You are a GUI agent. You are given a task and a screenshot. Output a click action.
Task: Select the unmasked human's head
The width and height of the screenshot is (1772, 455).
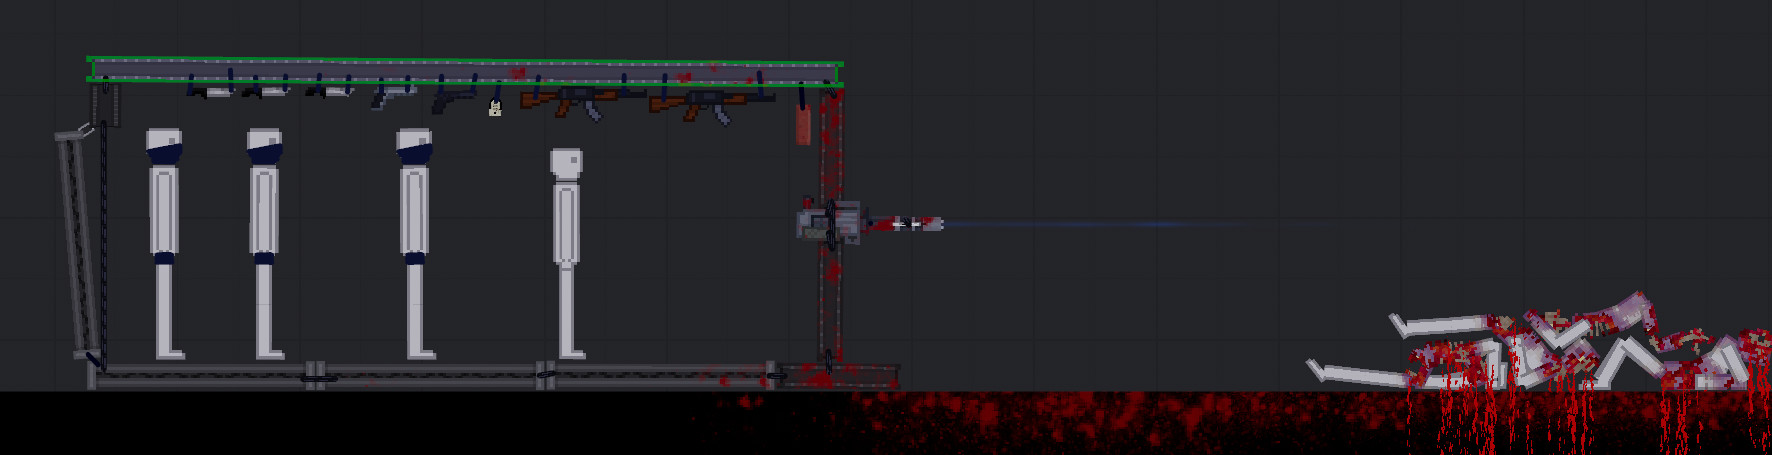[566, 164]
